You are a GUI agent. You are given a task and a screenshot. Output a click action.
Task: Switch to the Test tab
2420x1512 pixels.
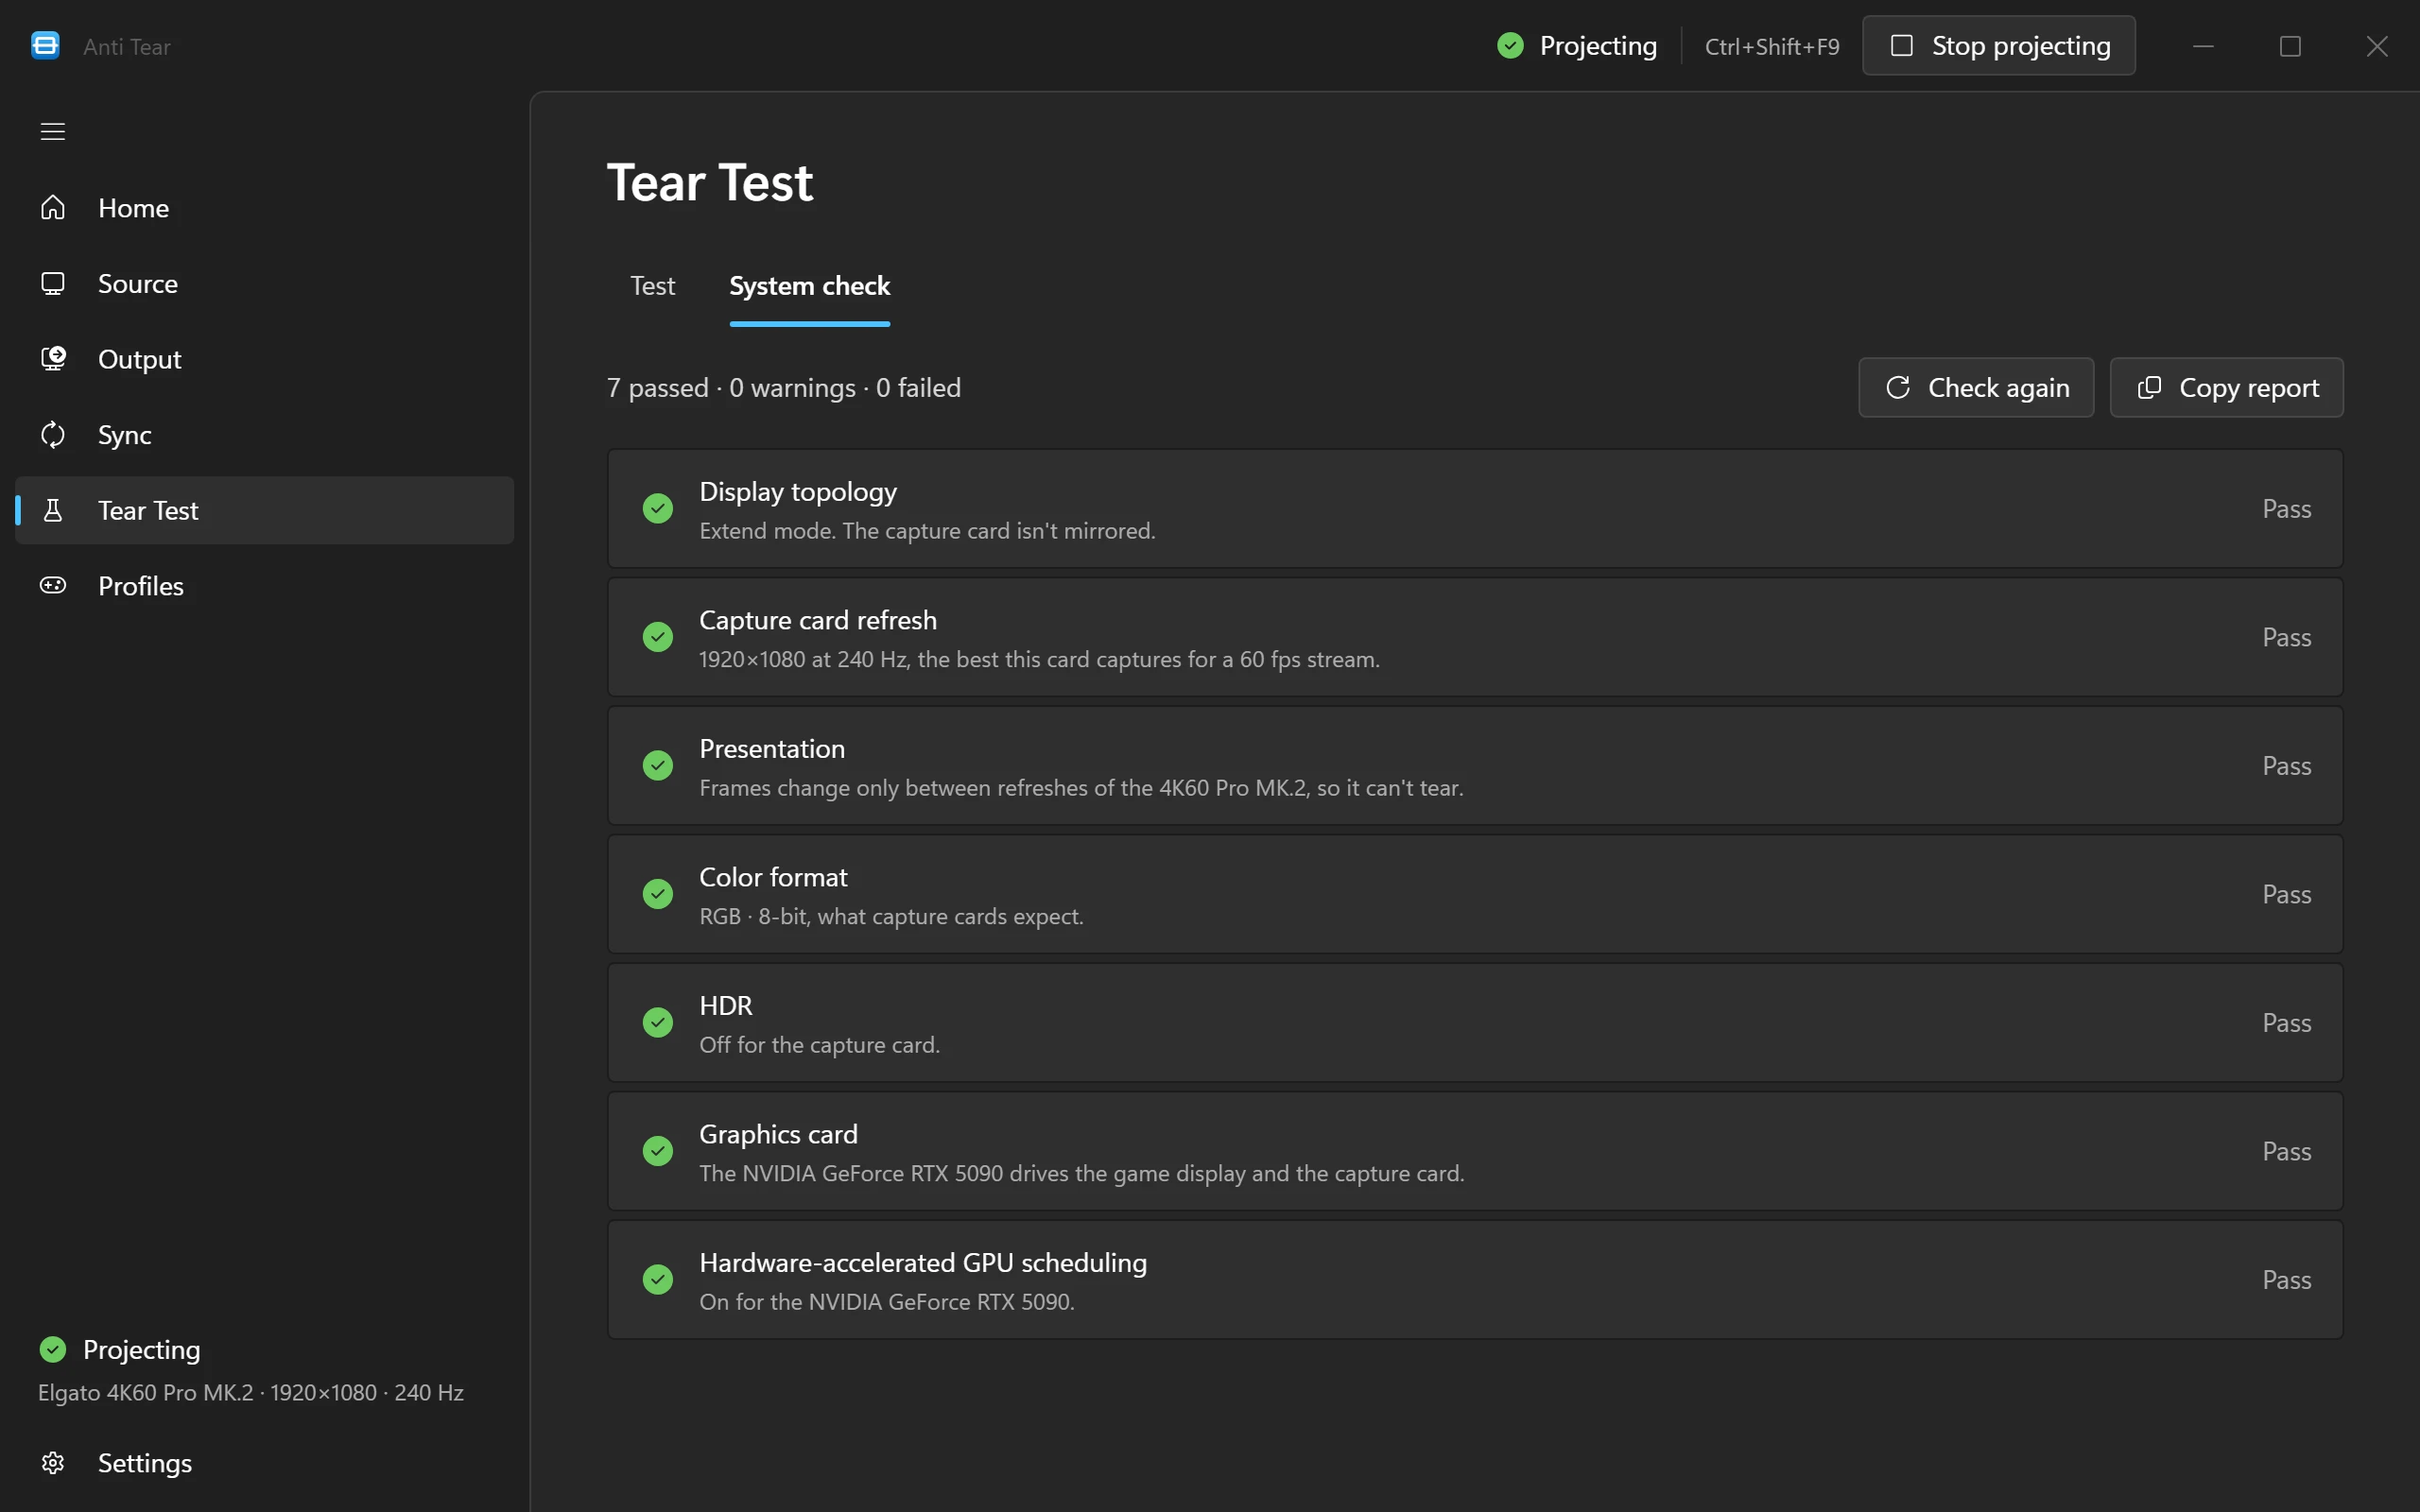[x=653, y=286]
